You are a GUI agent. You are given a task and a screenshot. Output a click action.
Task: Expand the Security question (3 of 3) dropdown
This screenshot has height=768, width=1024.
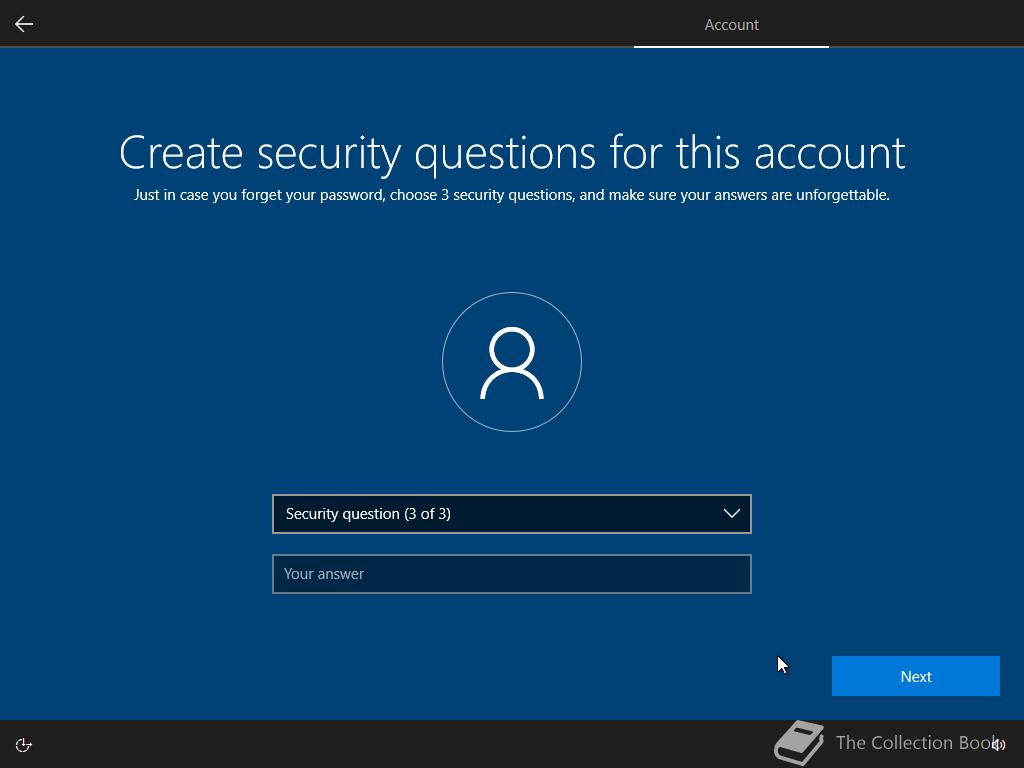[511, 514]
